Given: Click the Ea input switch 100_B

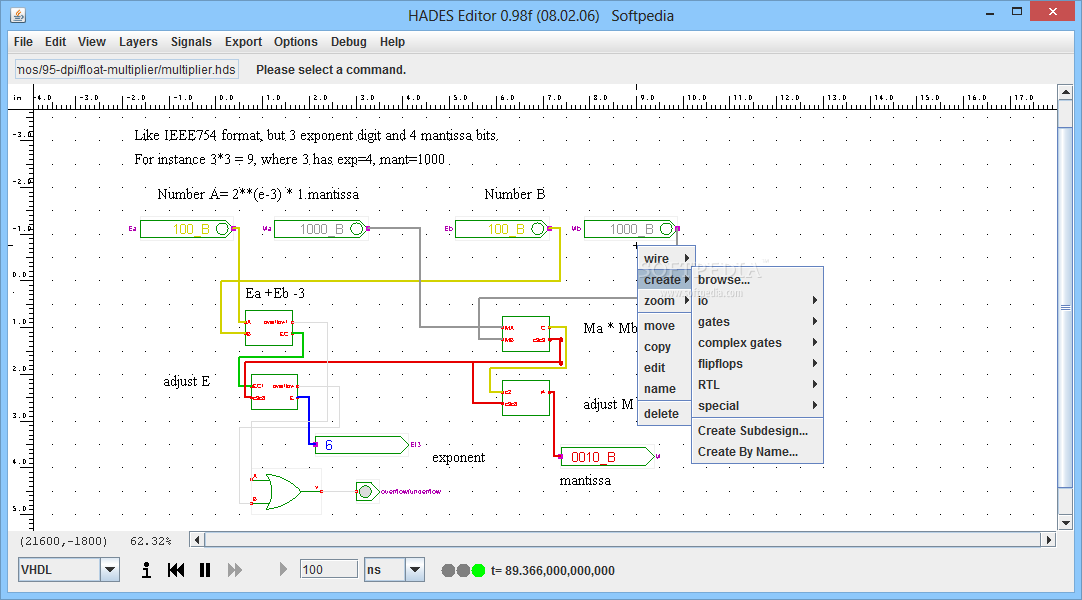Looking at the screenshot, I should click(x=188, y=229).
